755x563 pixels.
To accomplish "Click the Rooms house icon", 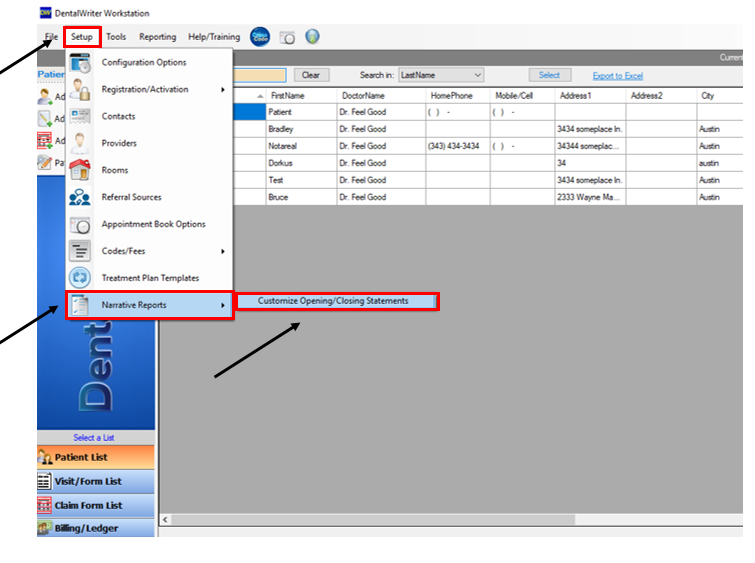I will (x=80, y=170).
